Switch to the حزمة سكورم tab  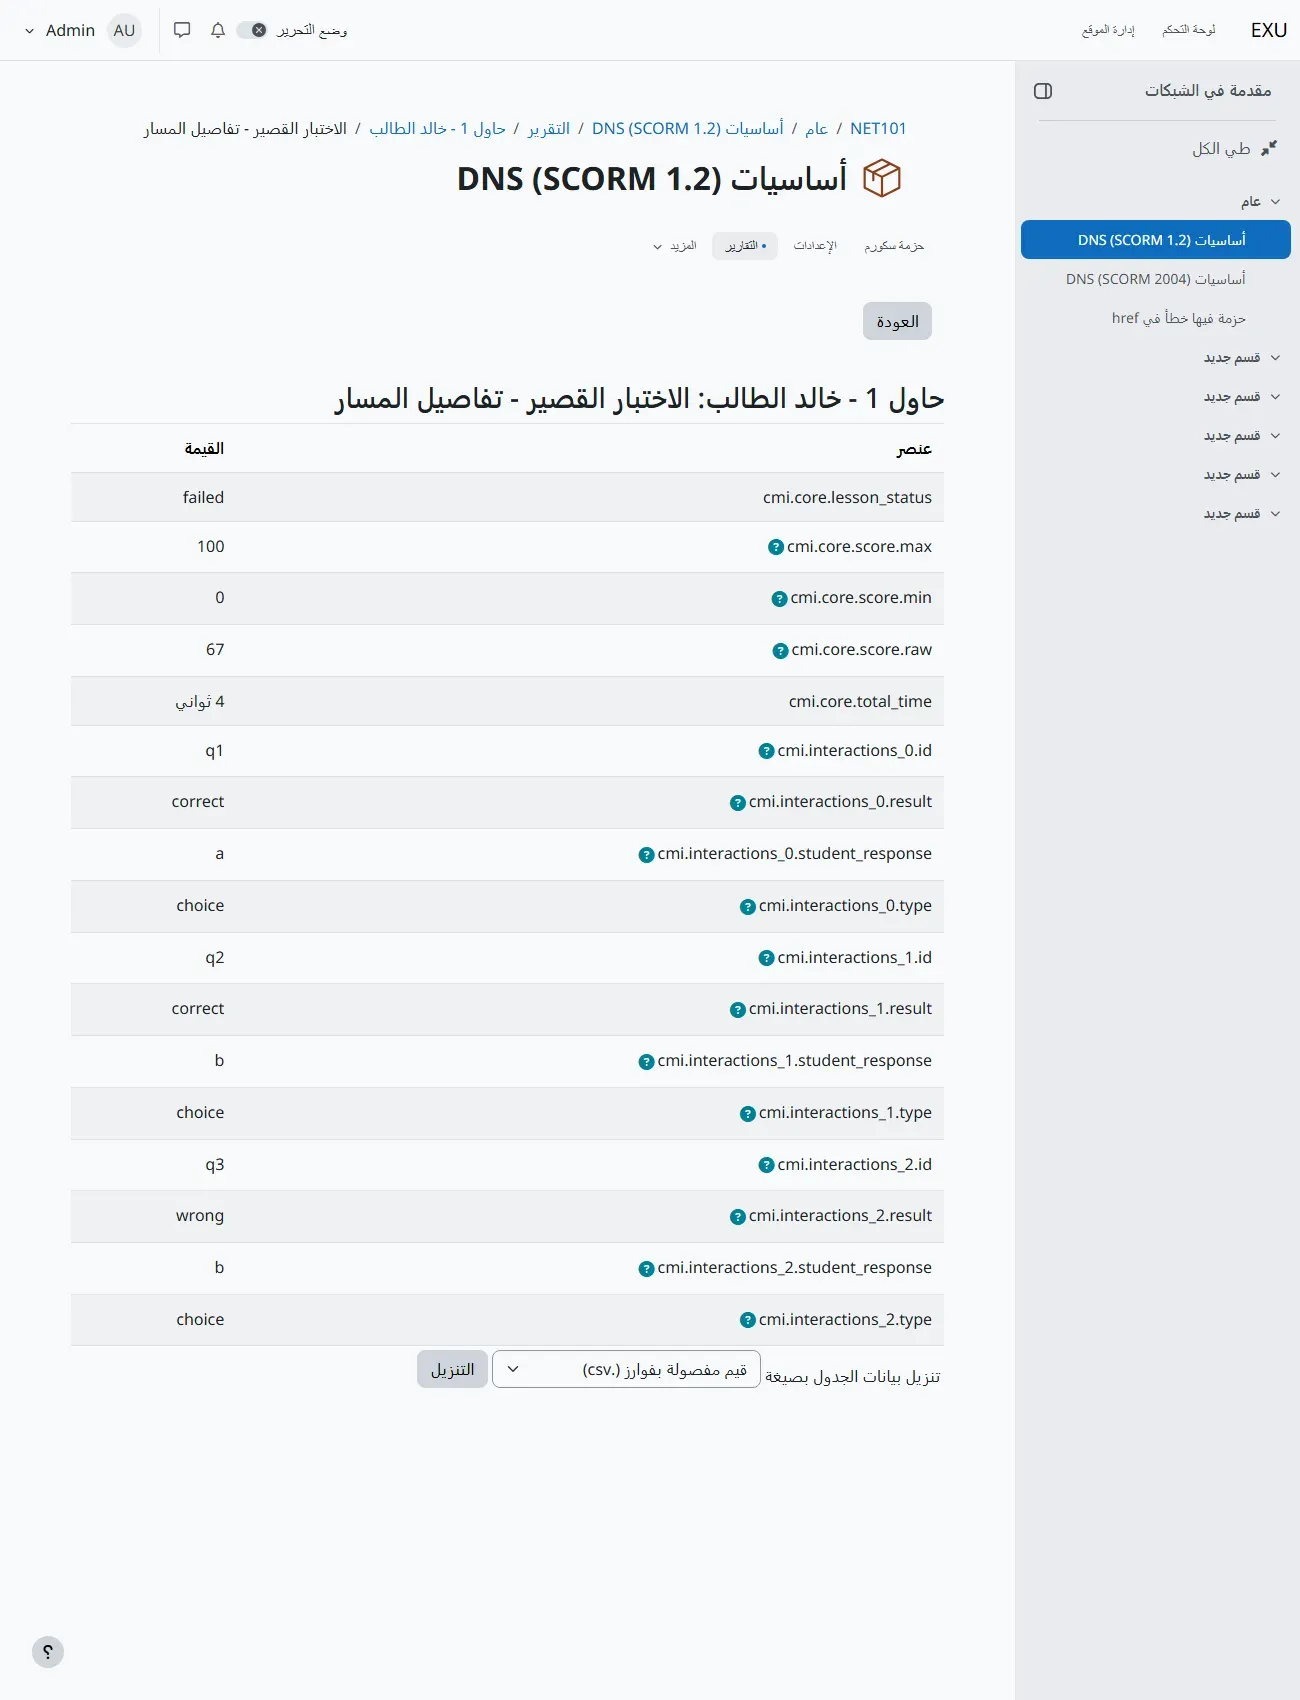pos(894,246)
